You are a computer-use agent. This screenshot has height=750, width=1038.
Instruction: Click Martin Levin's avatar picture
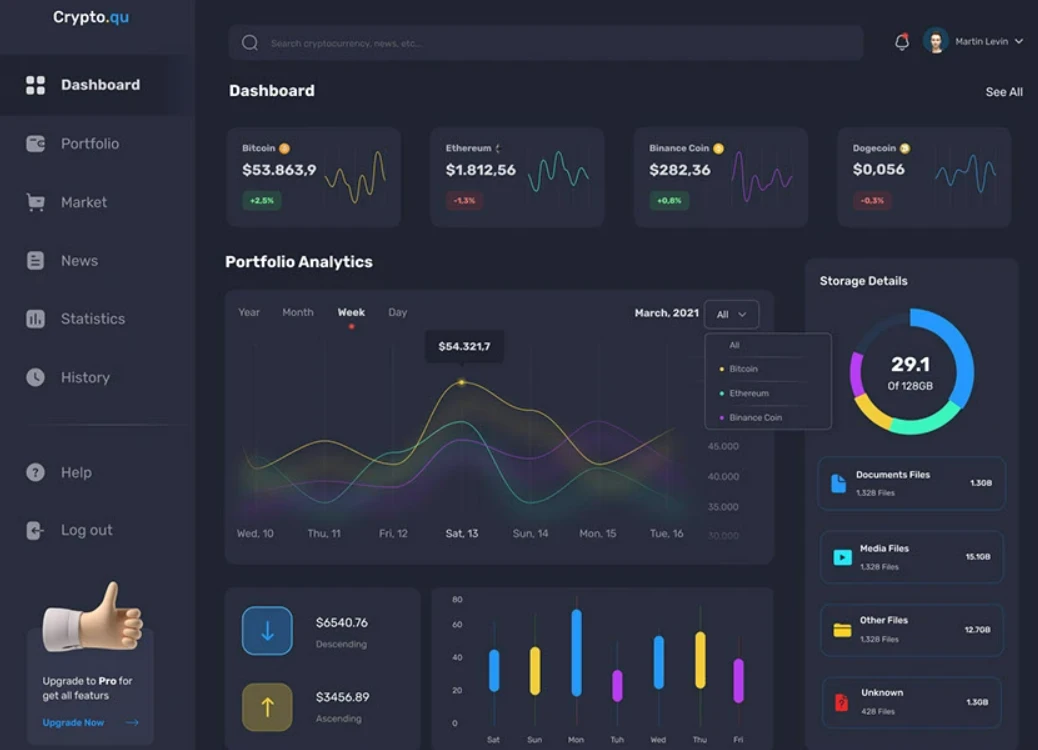935,41
